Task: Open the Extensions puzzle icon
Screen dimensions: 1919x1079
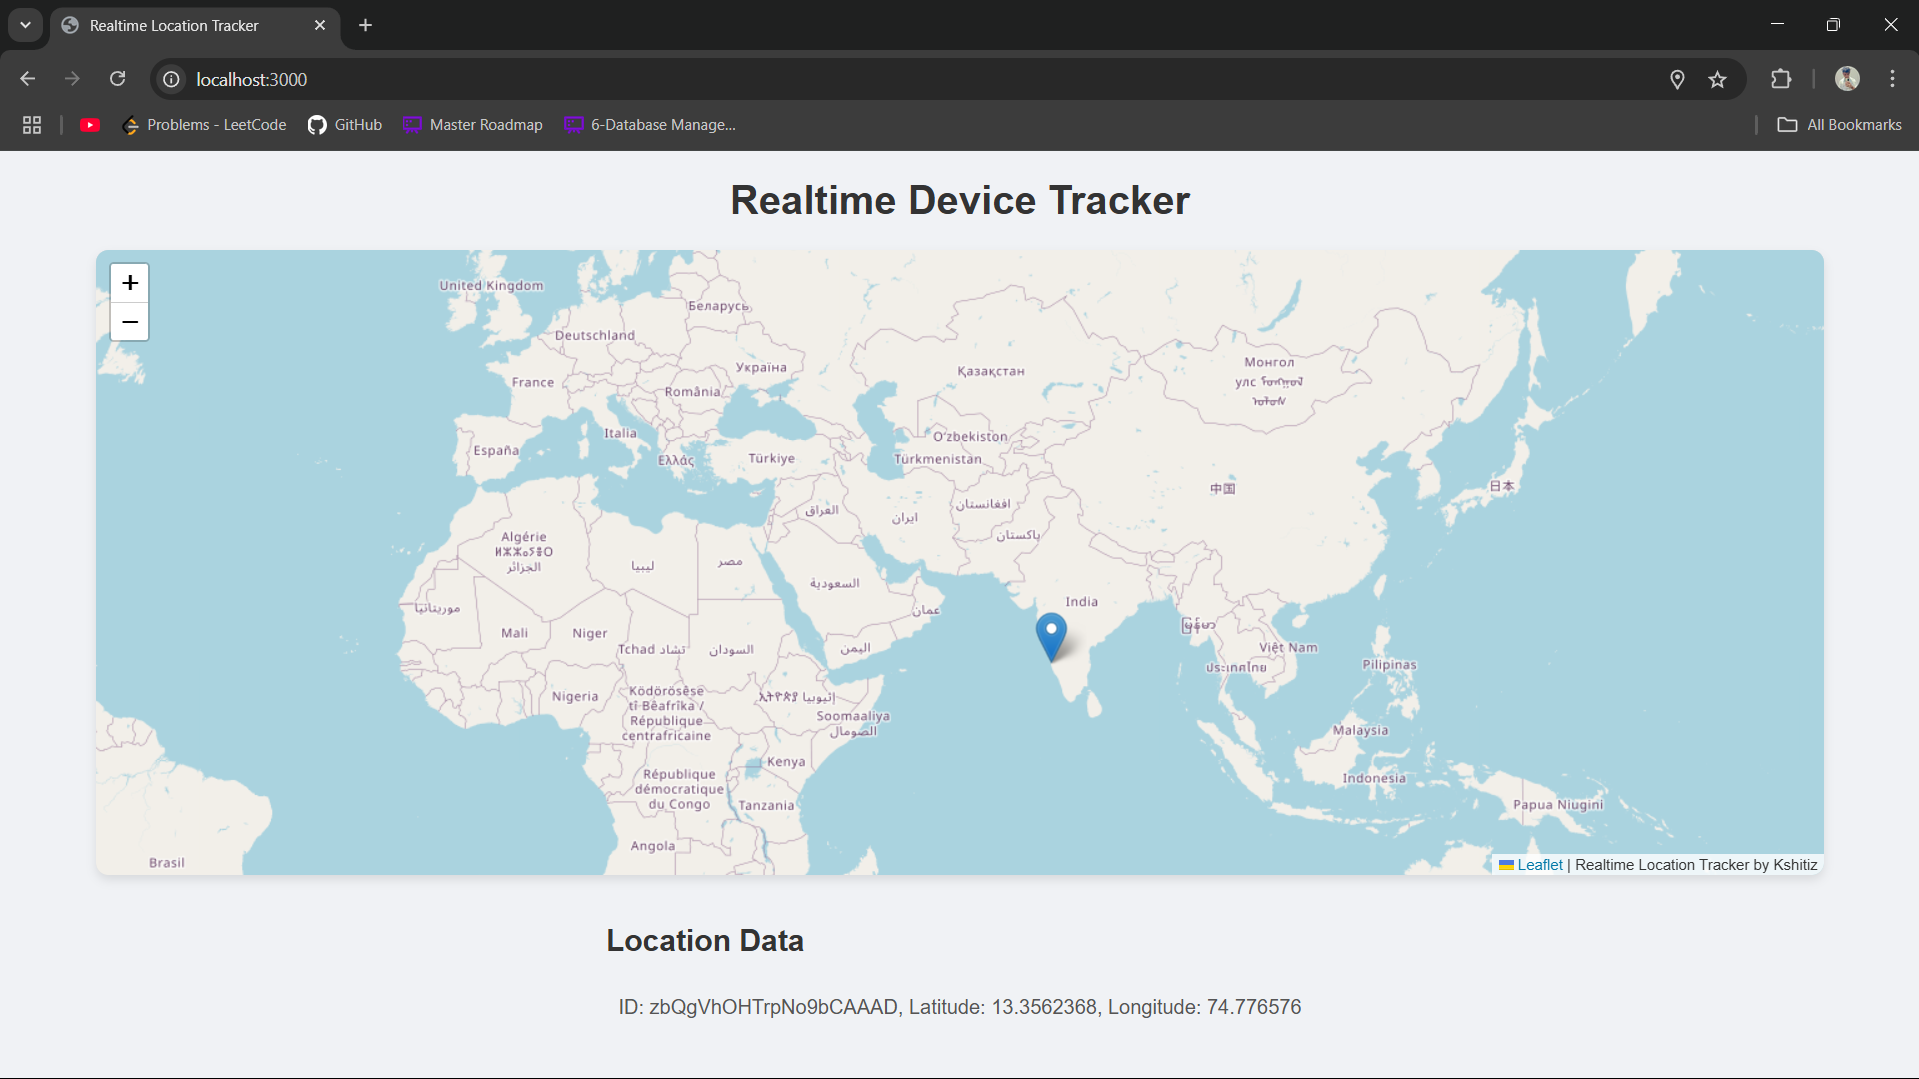Action: pyautogui.click(x=1780, y=79)
